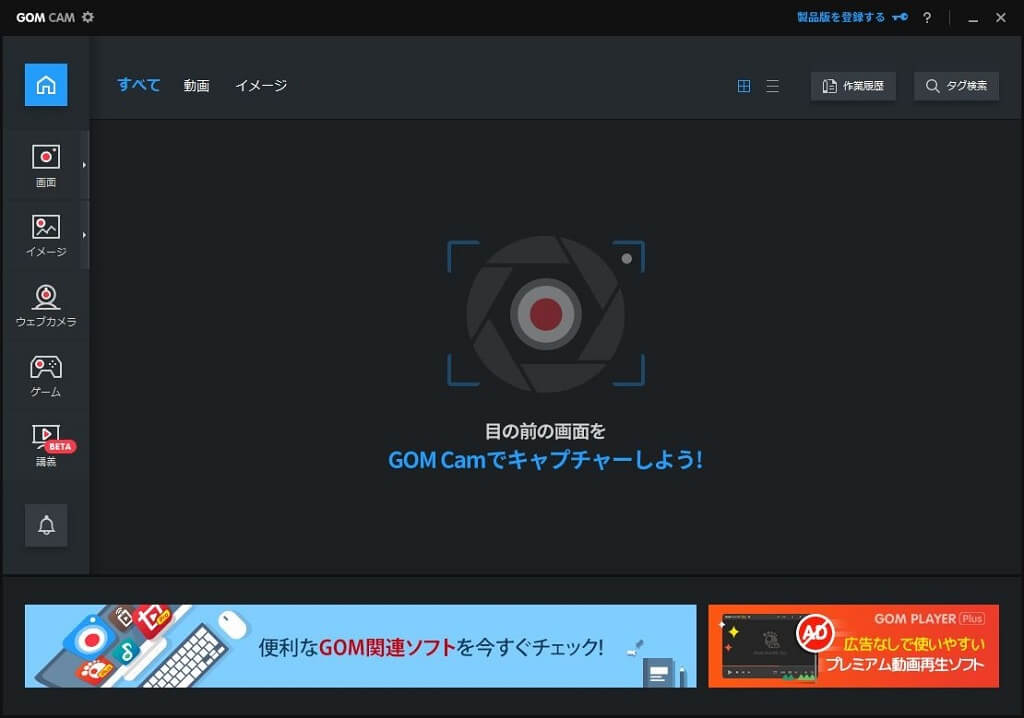The image size is (1024, 718).
Task: Switch to the 動画 tab
Action: point(196,86)
